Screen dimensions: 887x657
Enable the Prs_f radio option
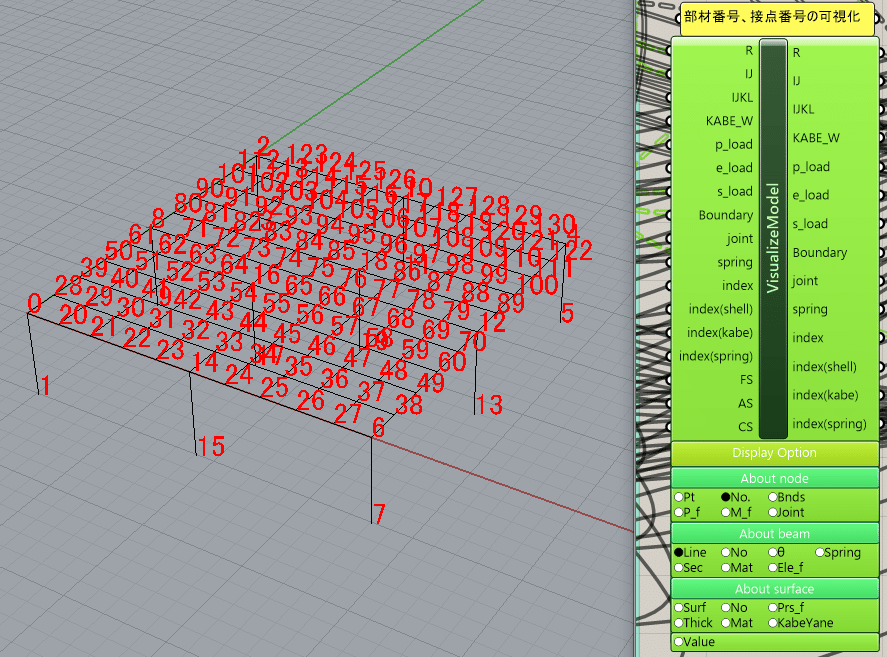tap(772, 608)
